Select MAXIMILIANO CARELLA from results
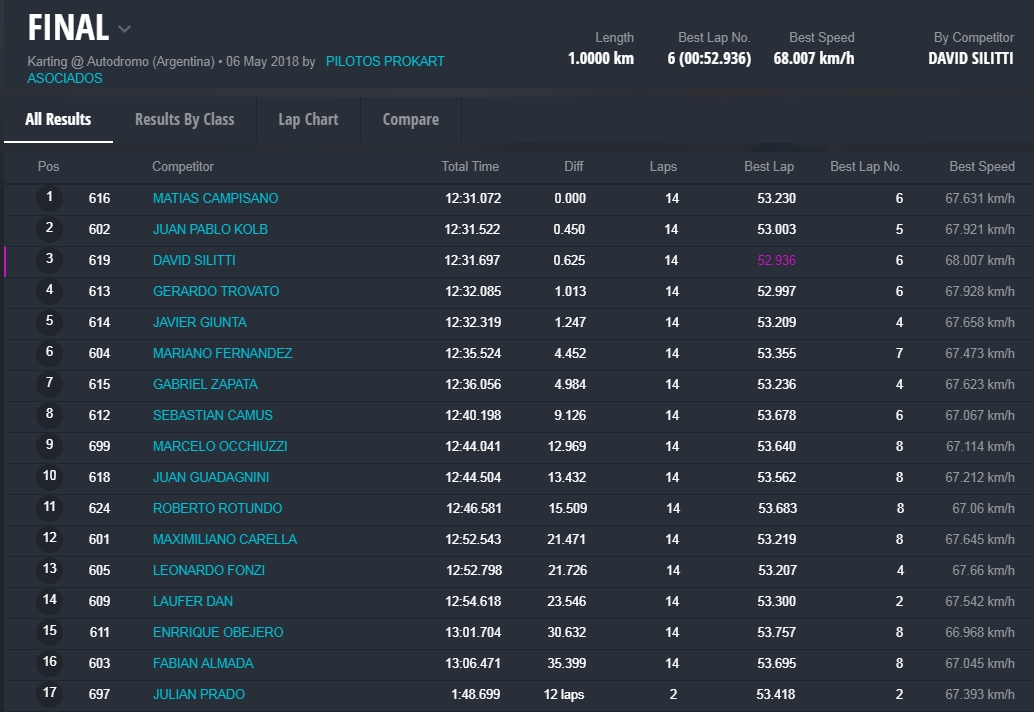 coord(224,539)
